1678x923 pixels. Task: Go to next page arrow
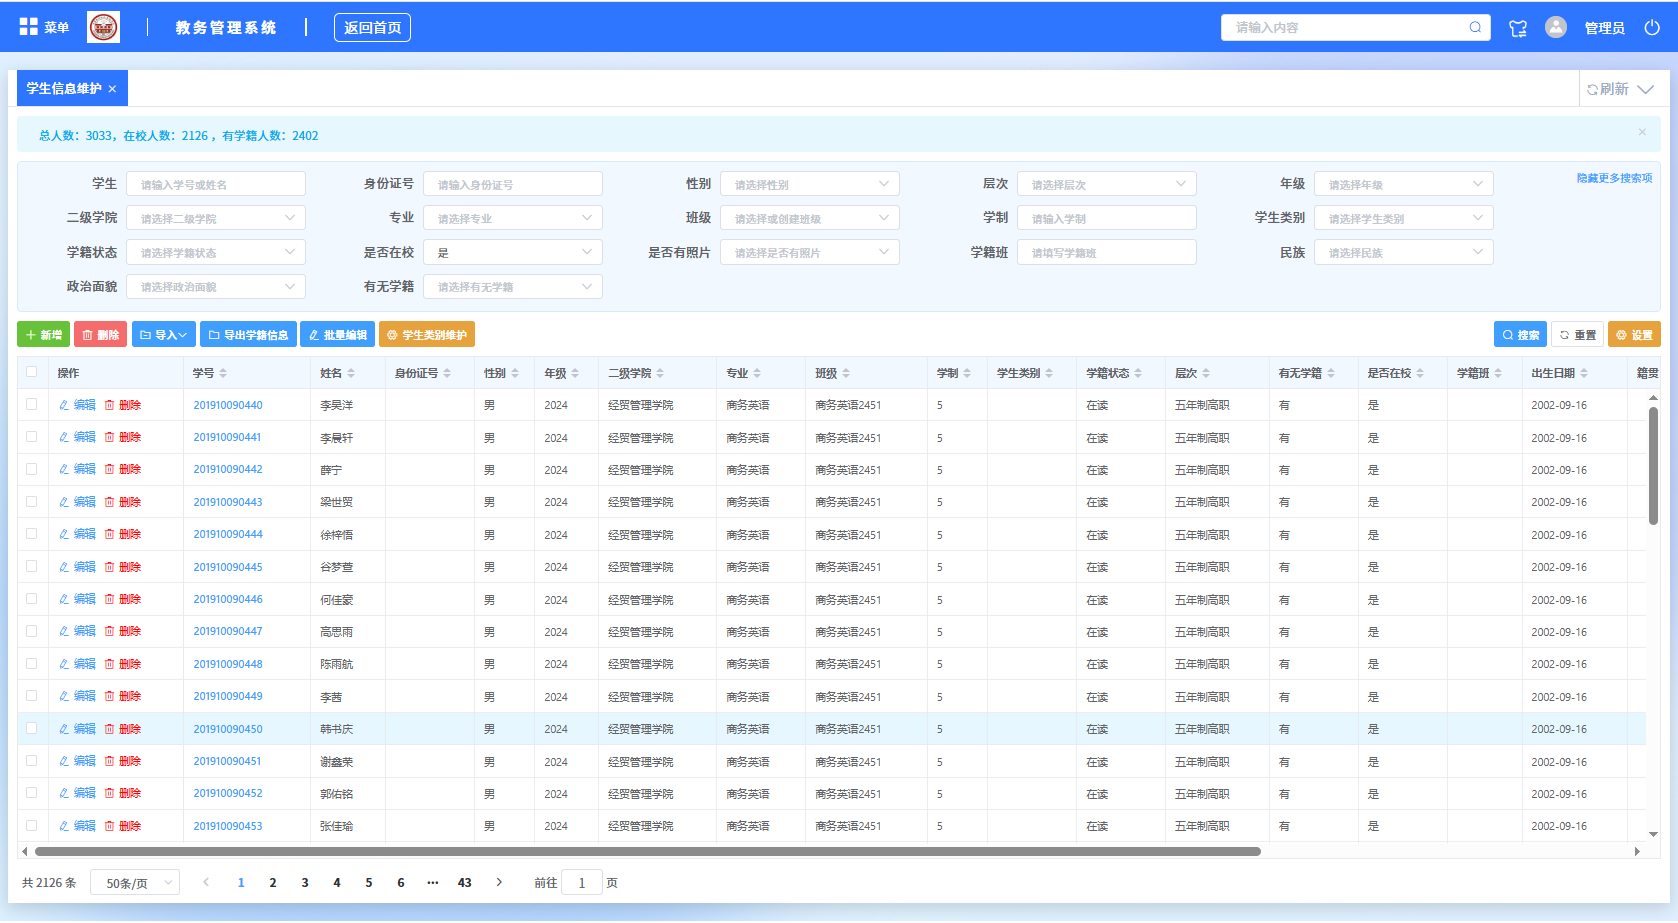tap(499, 882)
